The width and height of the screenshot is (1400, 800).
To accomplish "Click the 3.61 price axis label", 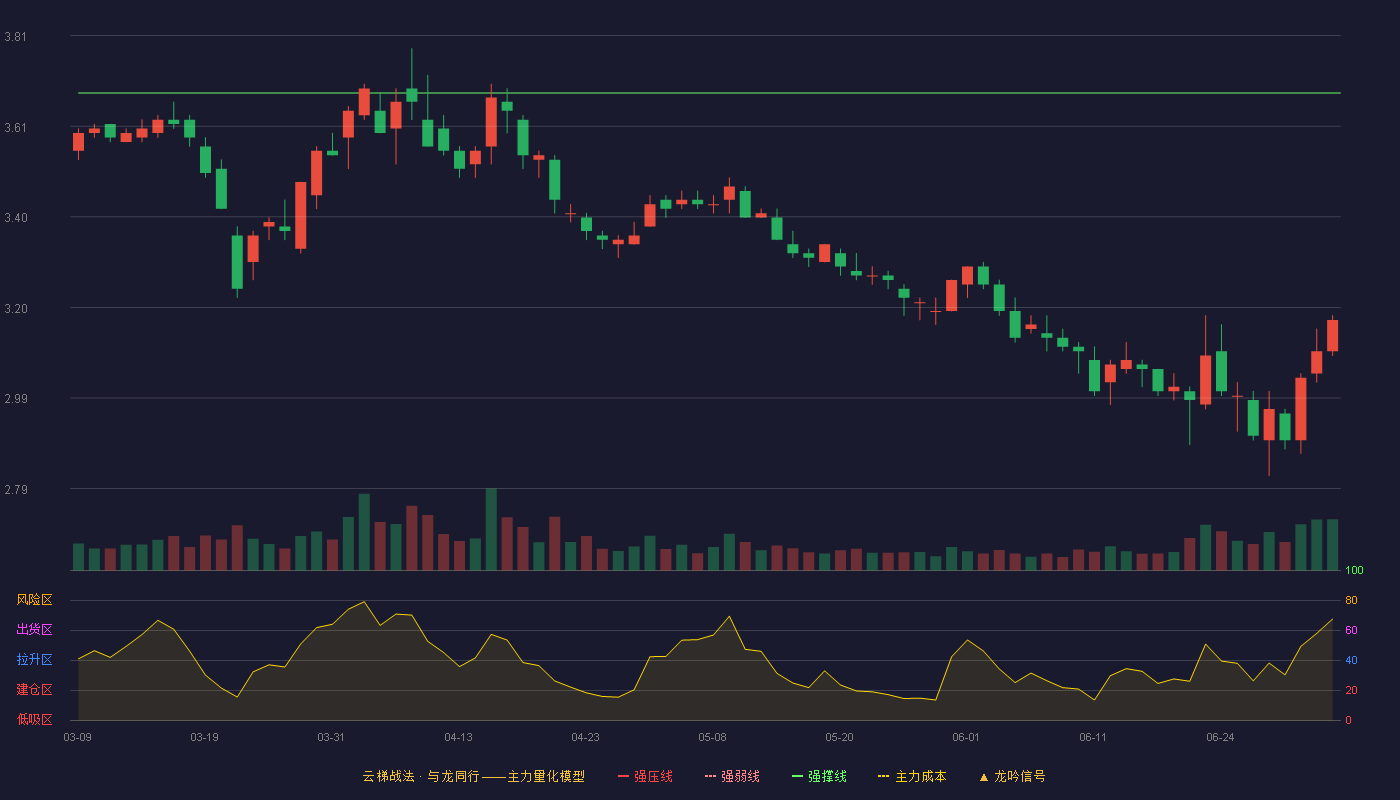I will [15, 128].
